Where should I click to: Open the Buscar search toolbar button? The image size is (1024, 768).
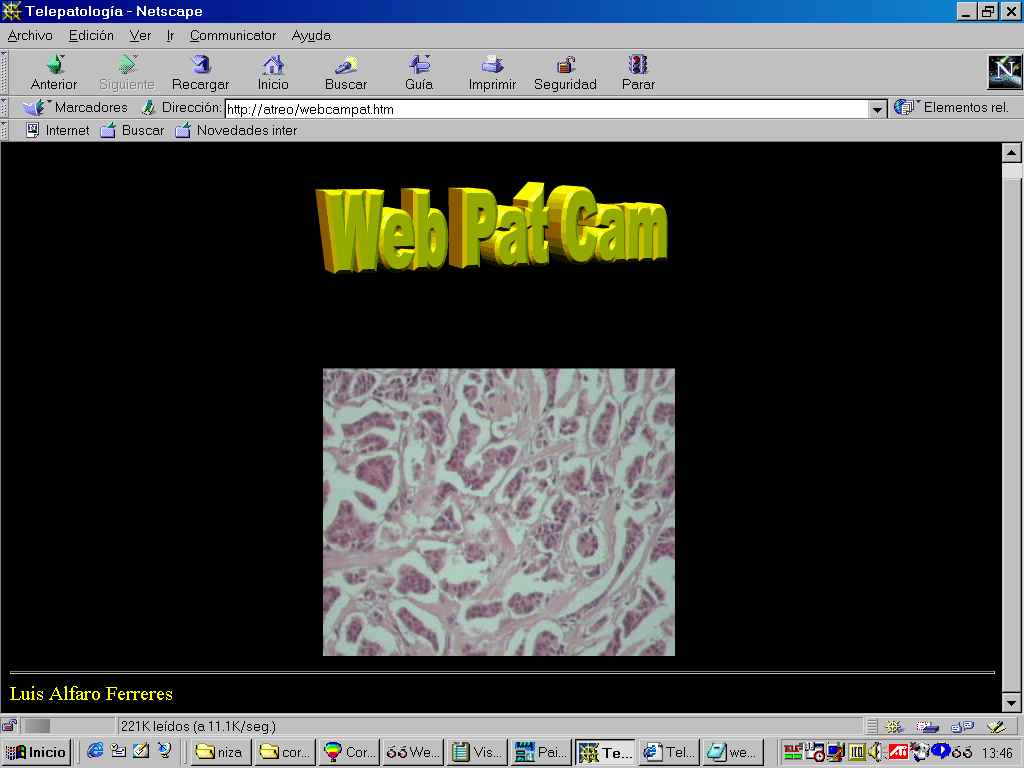346,66
